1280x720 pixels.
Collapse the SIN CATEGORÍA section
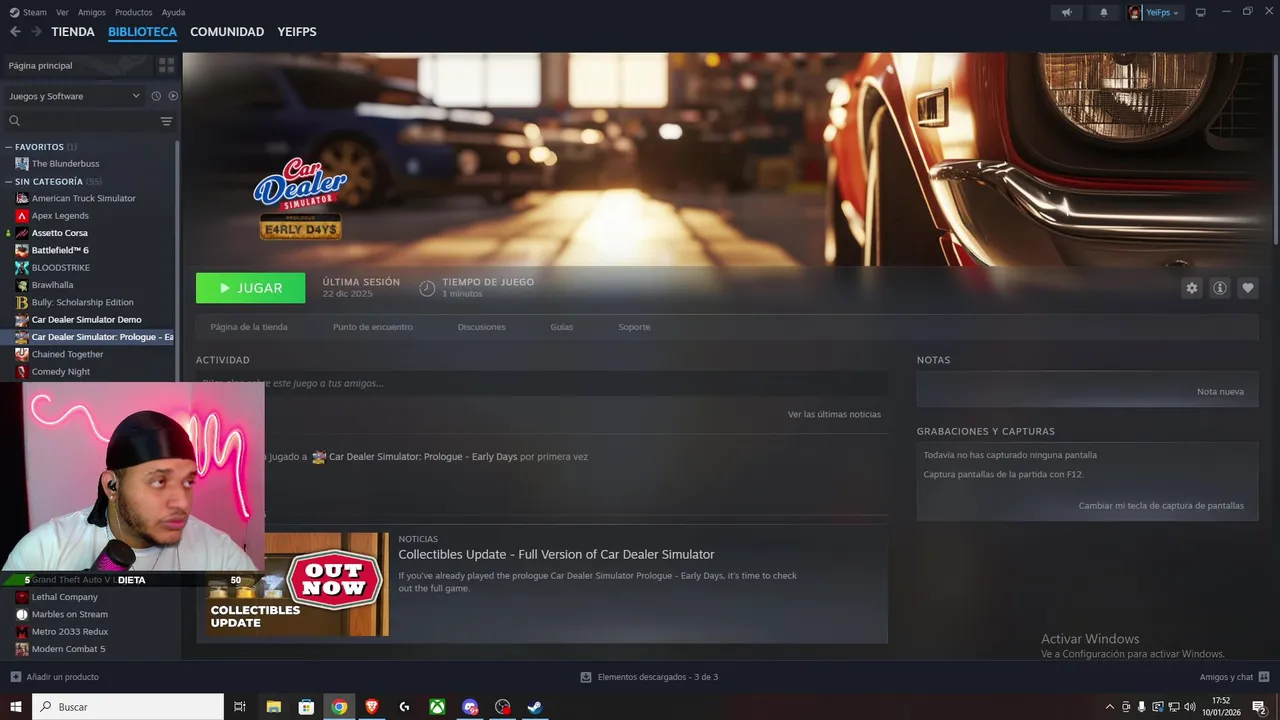tap(9, 182)
